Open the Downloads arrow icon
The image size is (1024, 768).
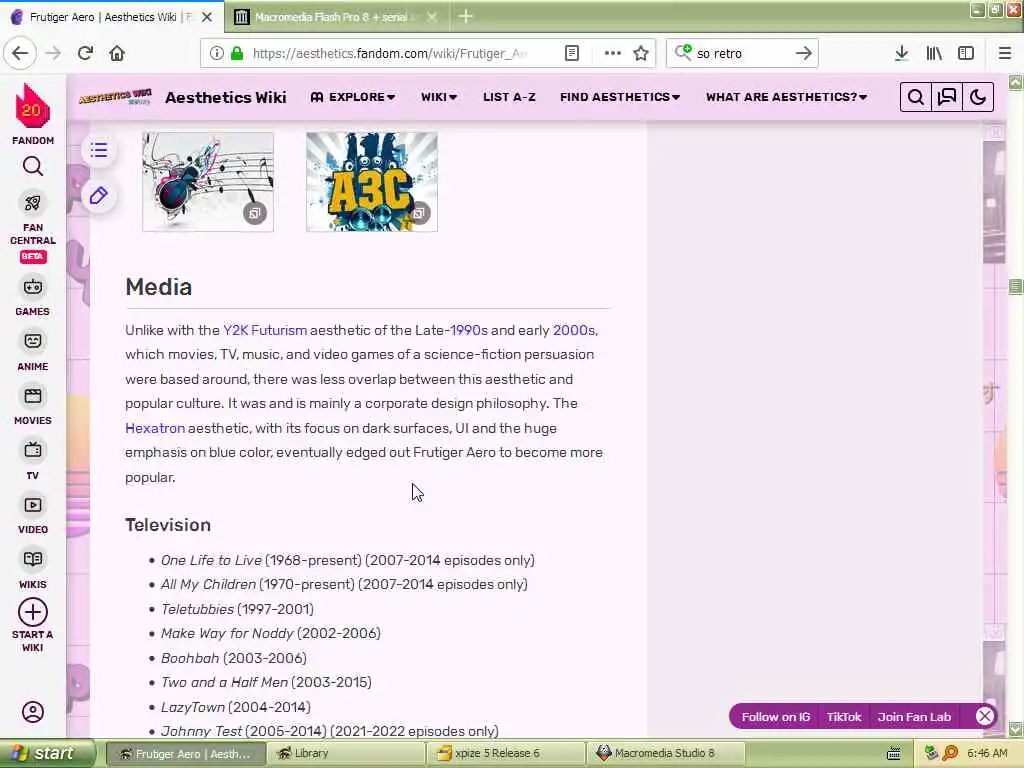(x=901, y=53)
